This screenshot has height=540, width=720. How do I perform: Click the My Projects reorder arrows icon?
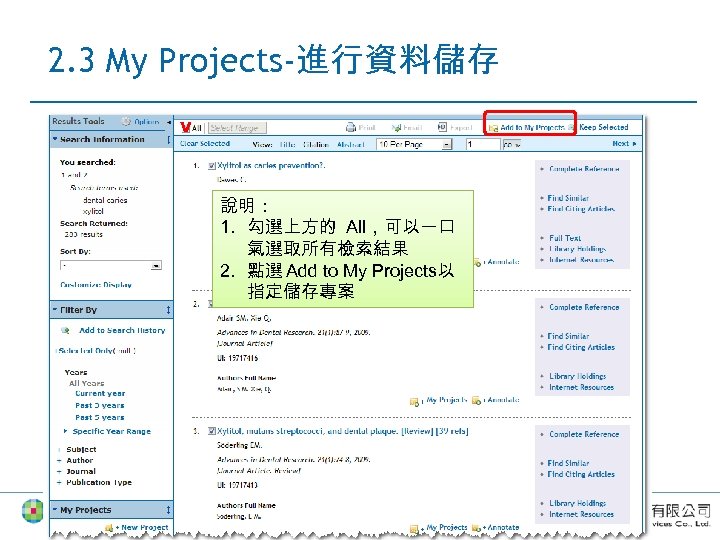click(x=168, y=510)
